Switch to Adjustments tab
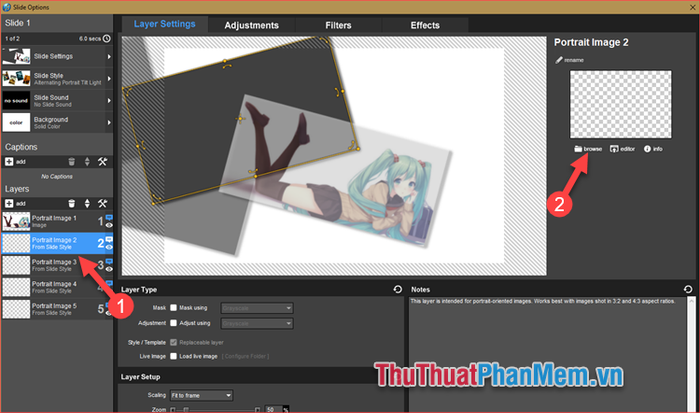Image resolution: width=700 pixels, height=413 pixels. [x=251, y=25]
